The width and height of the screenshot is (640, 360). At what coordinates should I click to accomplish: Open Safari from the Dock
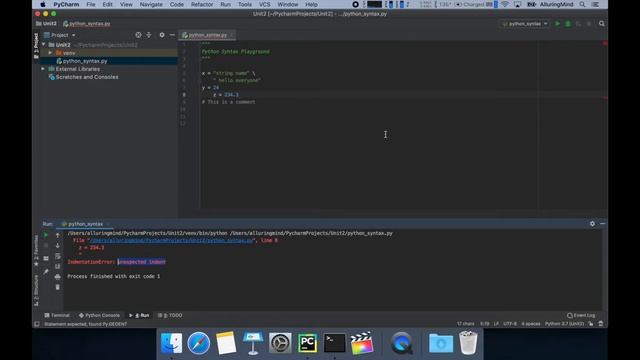pos(199,343)
